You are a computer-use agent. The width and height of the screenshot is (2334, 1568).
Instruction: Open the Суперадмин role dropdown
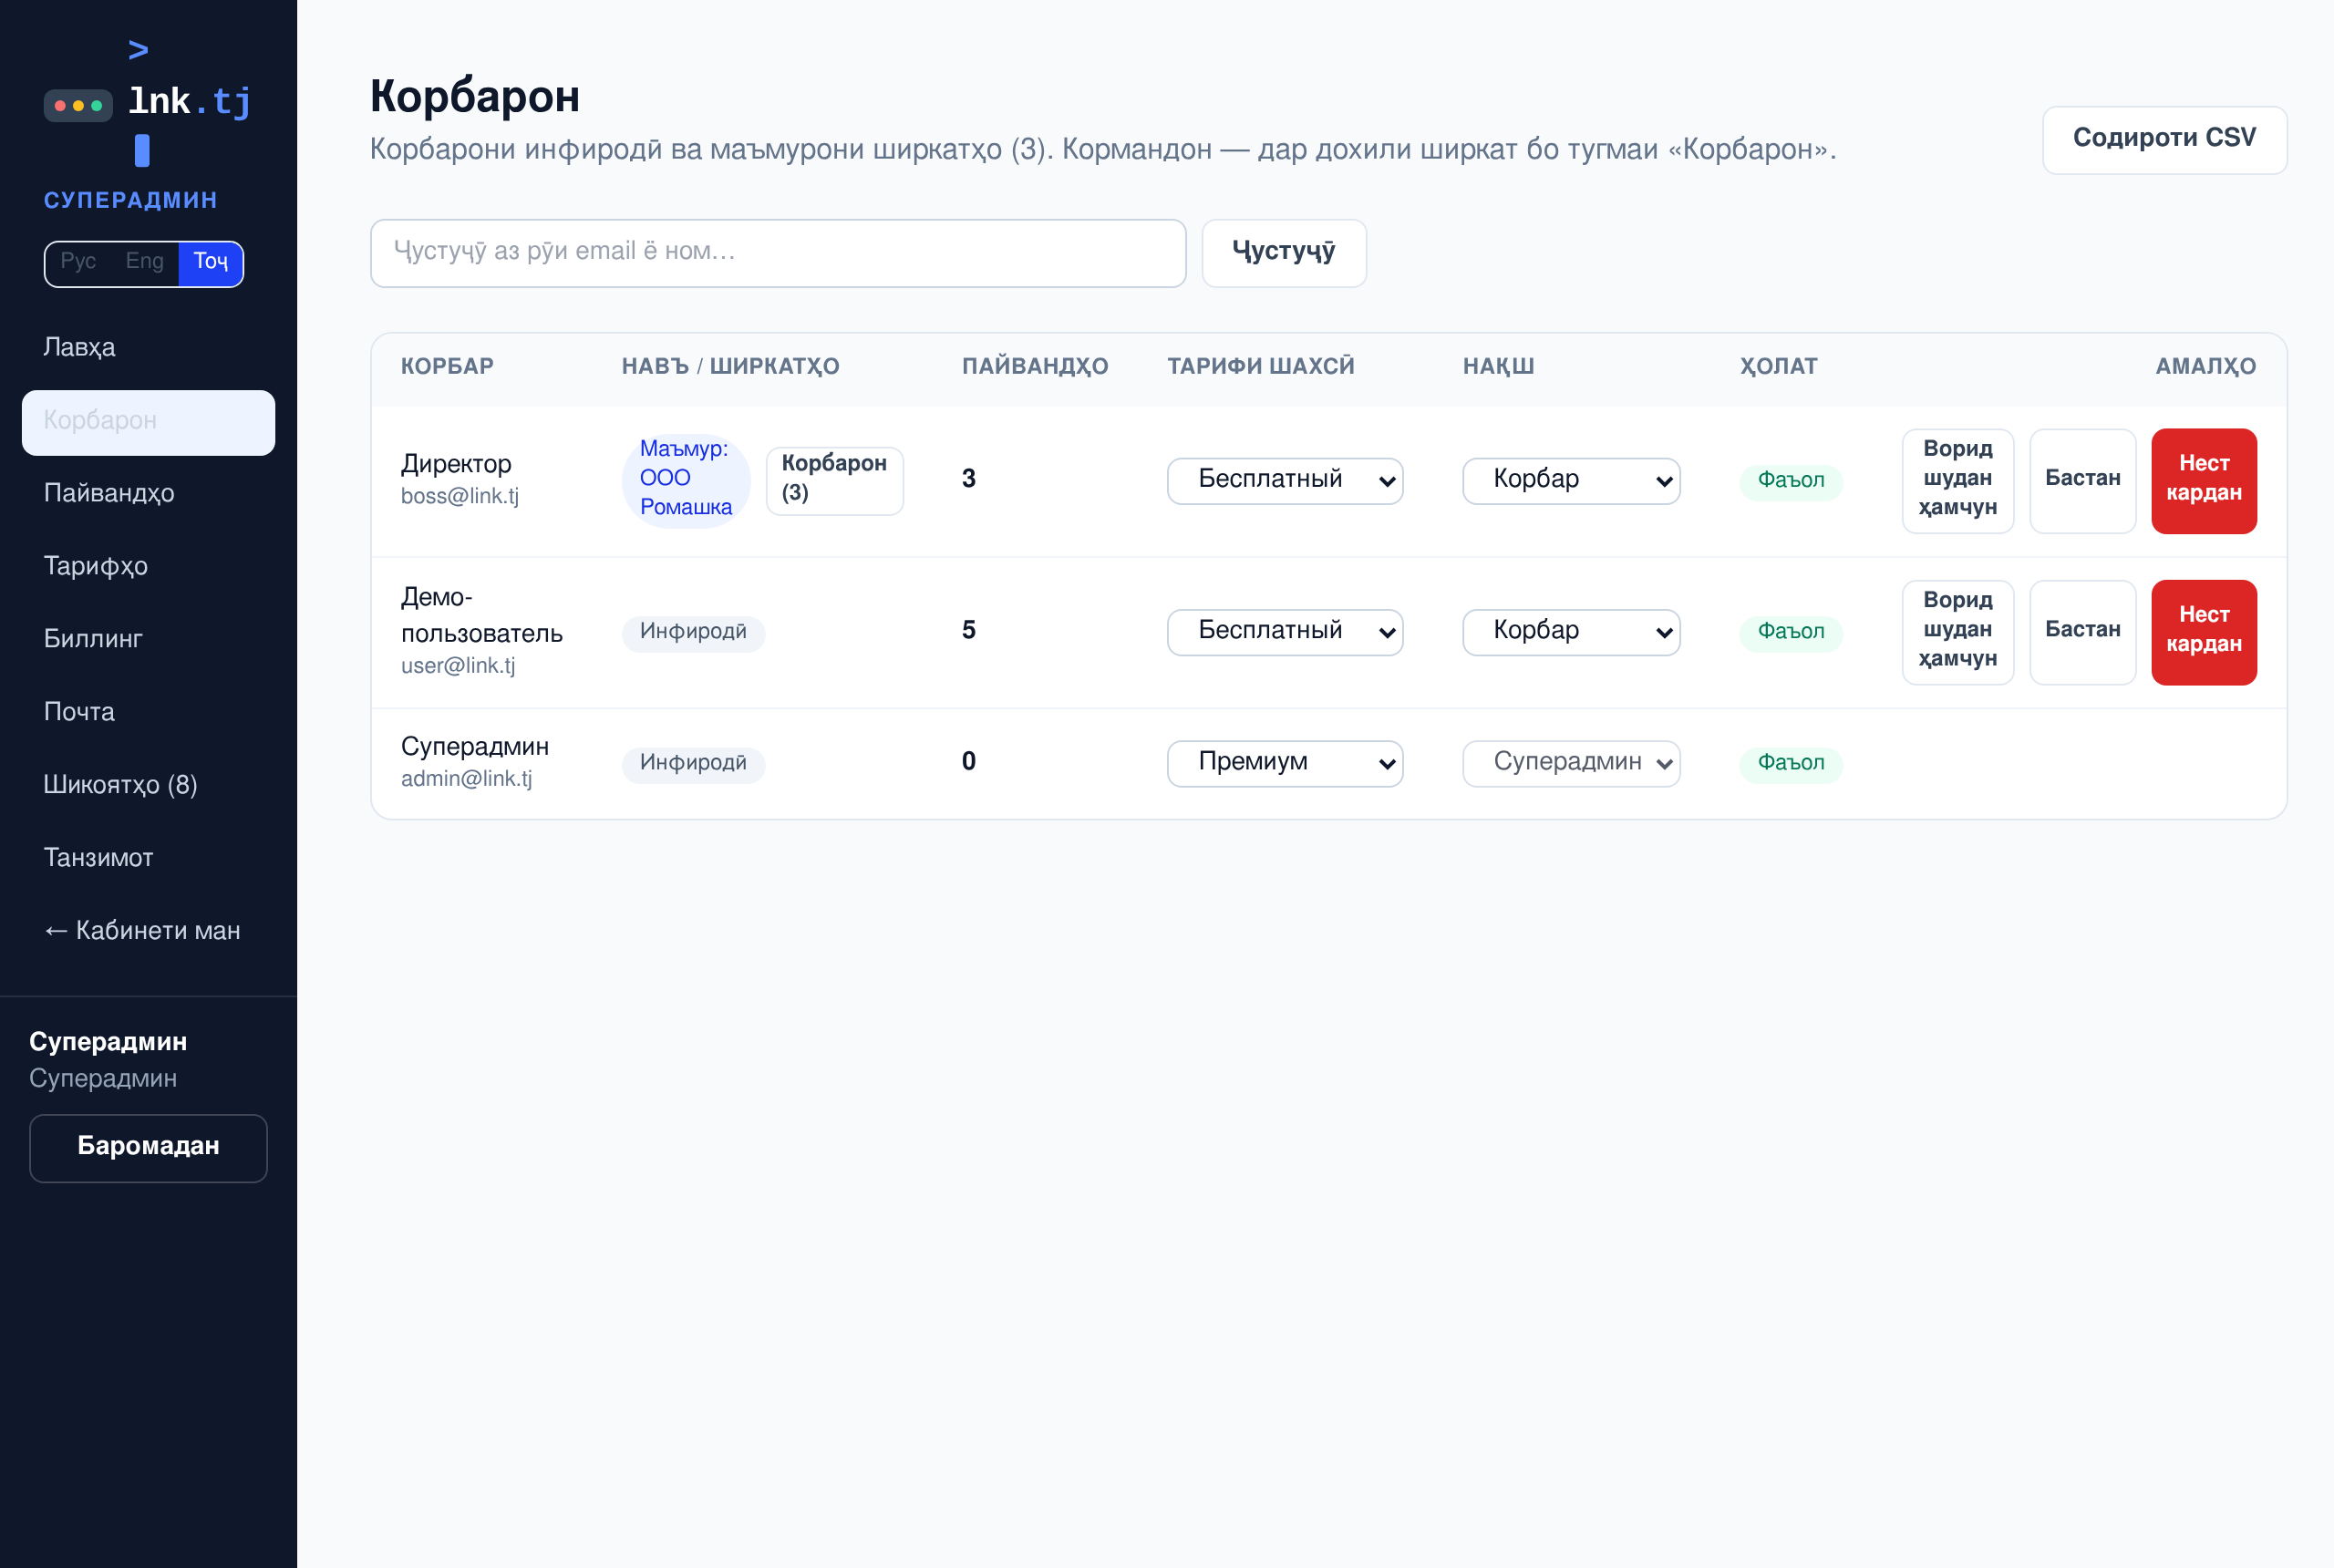pyautogui.click(x=1571, y=763)
